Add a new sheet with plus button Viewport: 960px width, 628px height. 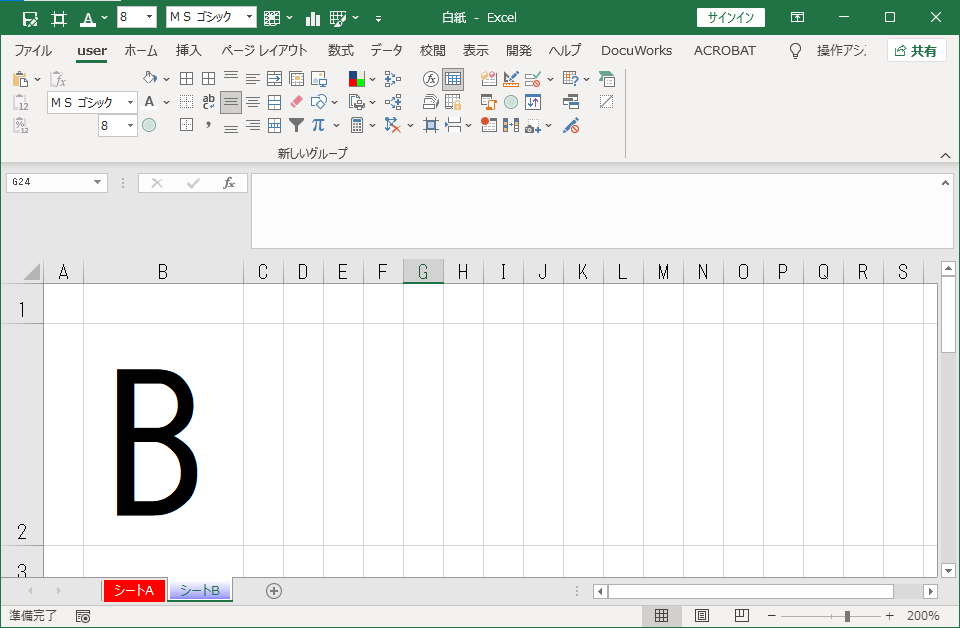(274, 591)
